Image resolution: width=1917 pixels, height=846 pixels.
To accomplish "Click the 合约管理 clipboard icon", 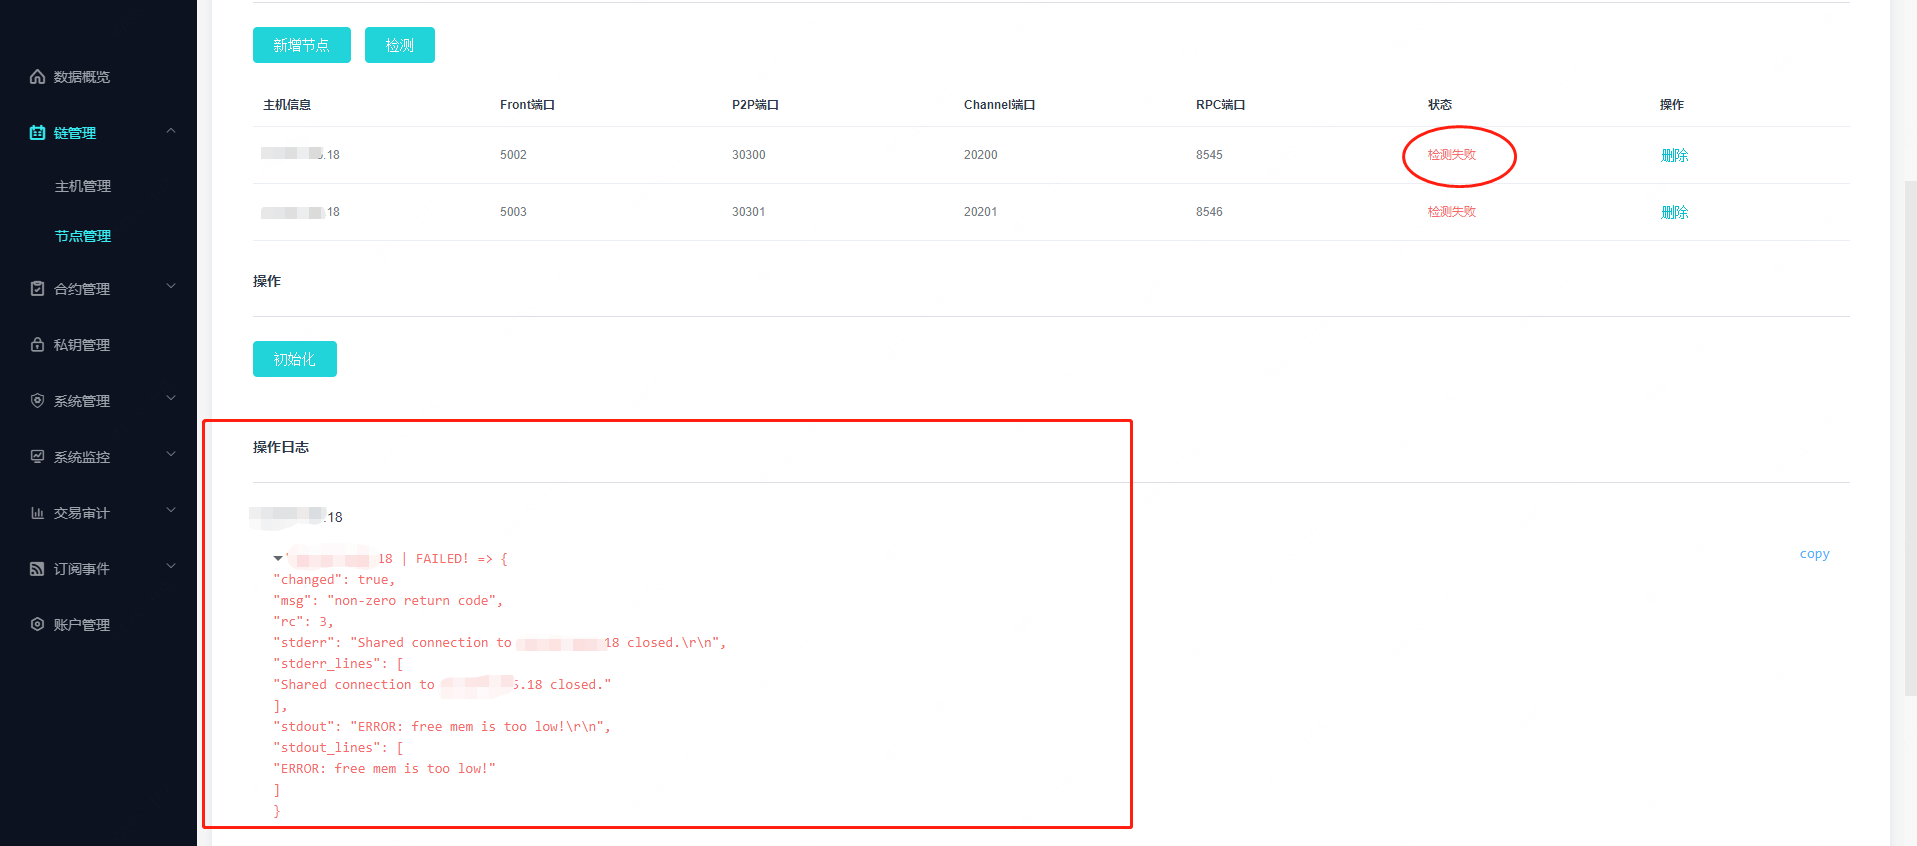I will 37,289.
